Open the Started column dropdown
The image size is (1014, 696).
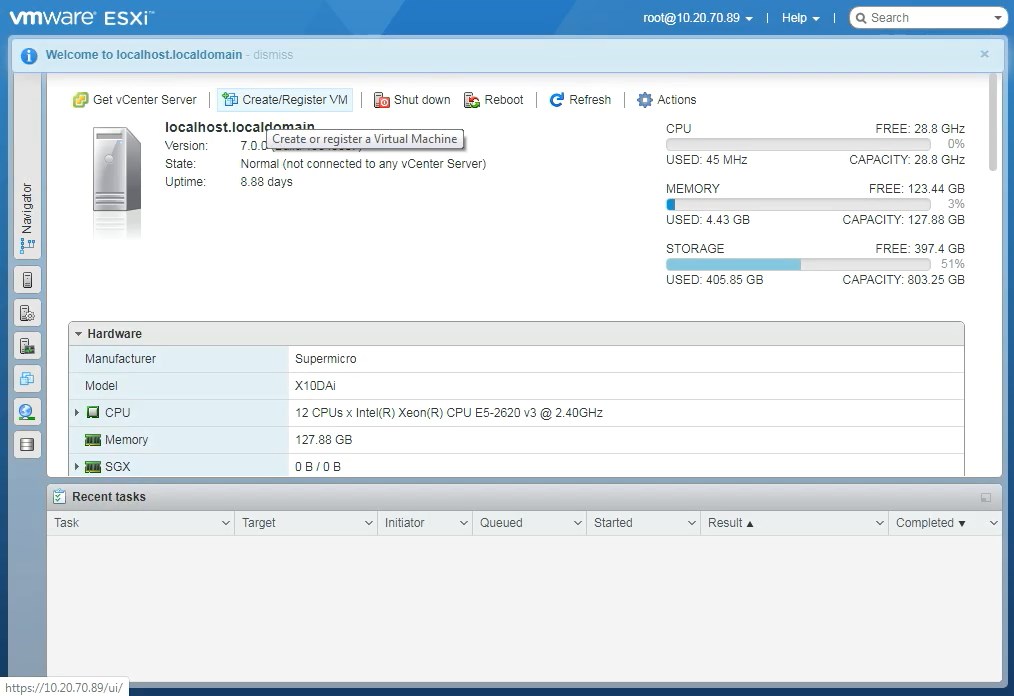click(692, 523)
